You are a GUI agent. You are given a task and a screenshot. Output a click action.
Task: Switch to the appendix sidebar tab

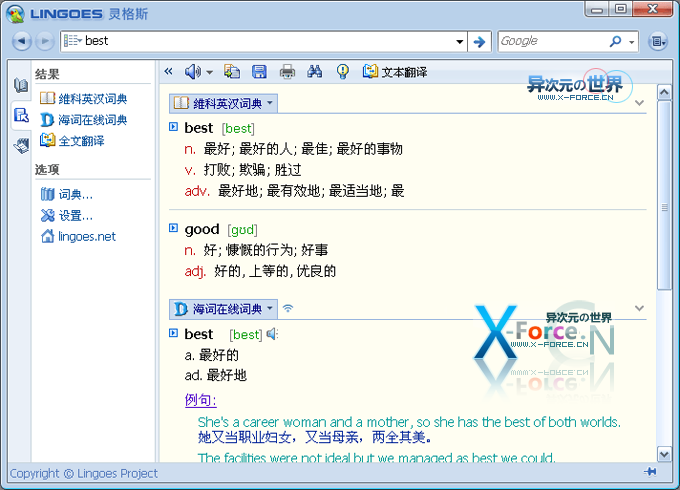[21, 145]
